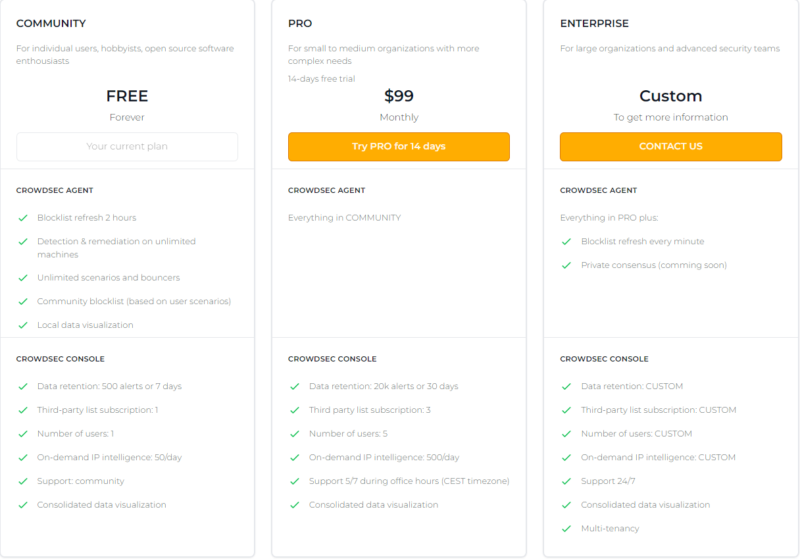Click checkmark beside Blocklist refresh 2 hours
This screenshot has height=559, width=800.
coord(22,217)
